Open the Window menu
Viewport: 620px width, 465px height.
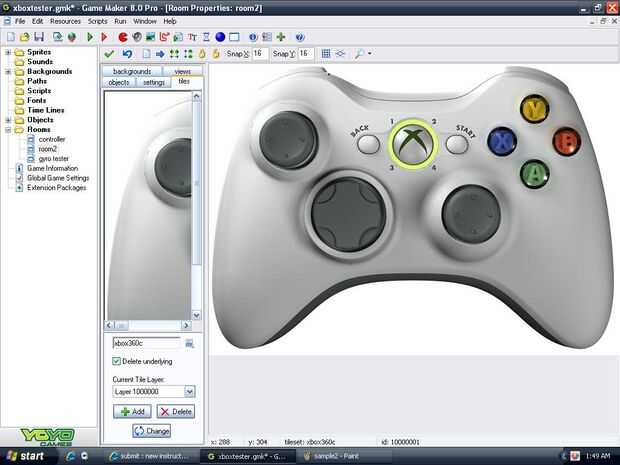tap(145, 21)
